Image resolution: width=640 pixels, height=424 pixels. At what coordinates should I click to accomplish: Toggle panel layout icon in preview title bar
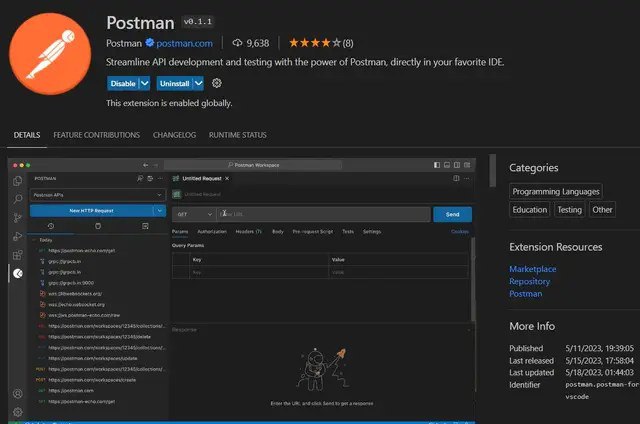click(x=447, y=165)
